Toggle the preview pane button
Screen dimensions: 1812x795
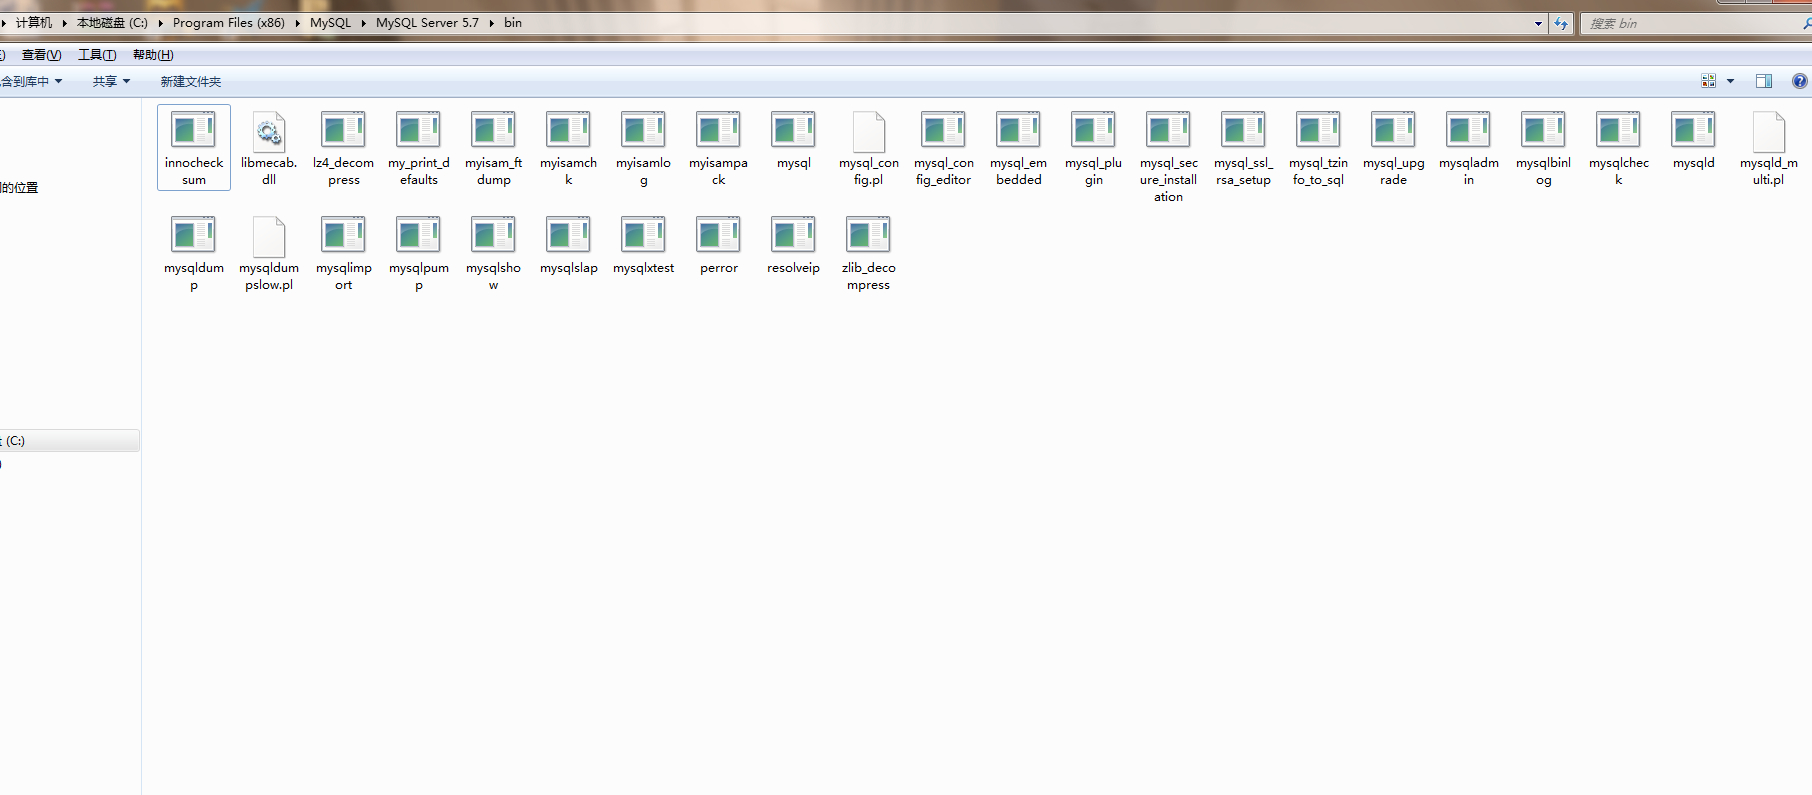tap(1764, 81)
